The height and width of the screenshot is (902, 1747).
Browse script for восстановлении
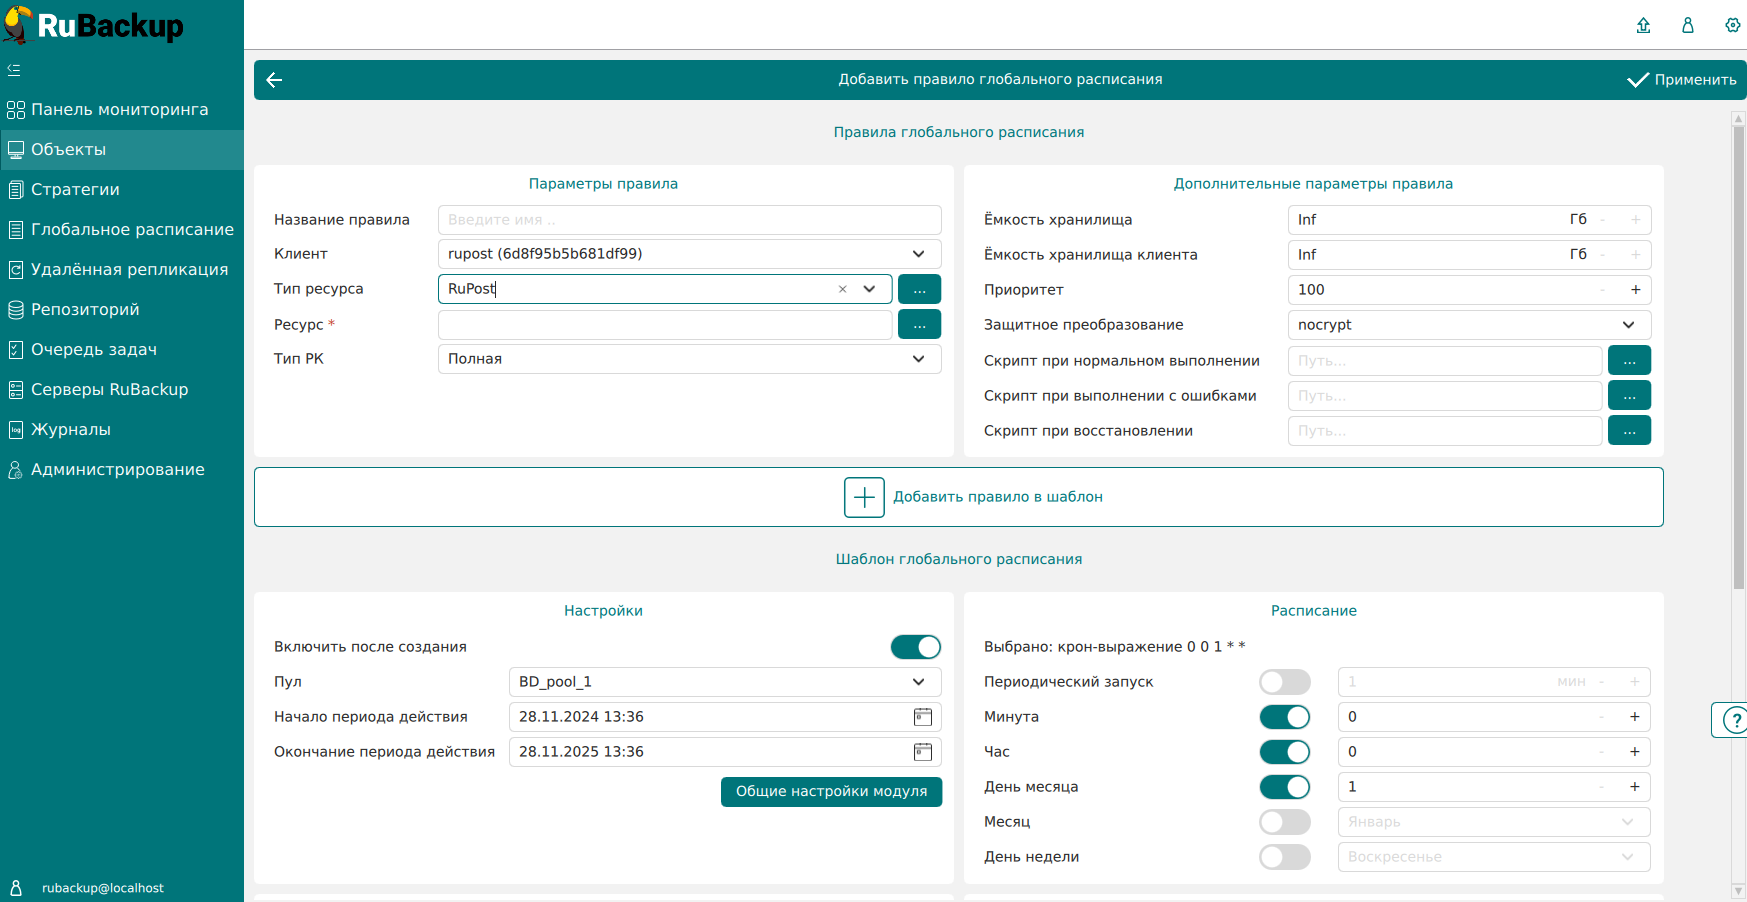(x=1629, y=430)
